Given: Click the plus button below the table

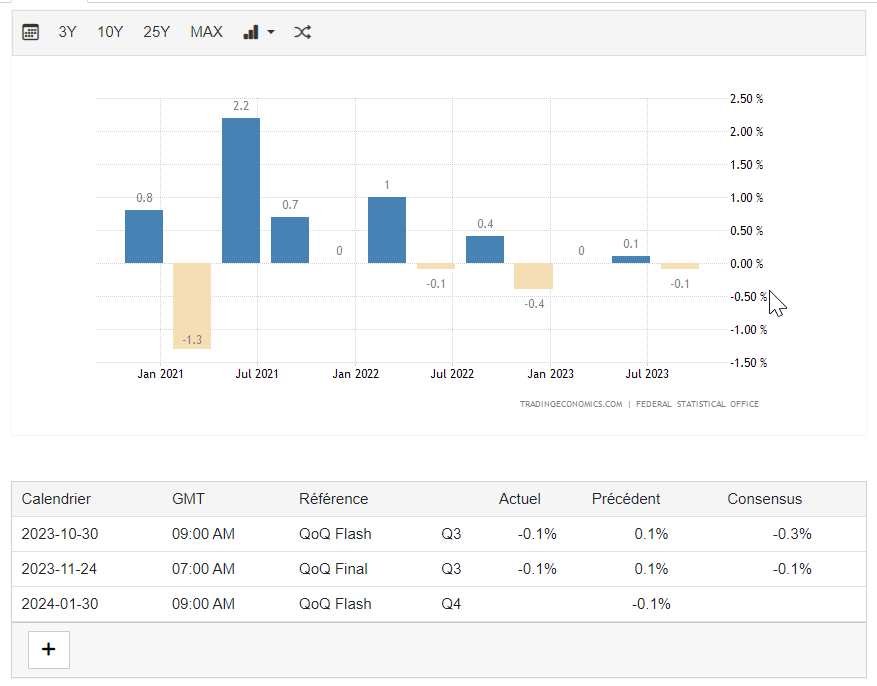Looking at the screenshot, I should [48, 649].
